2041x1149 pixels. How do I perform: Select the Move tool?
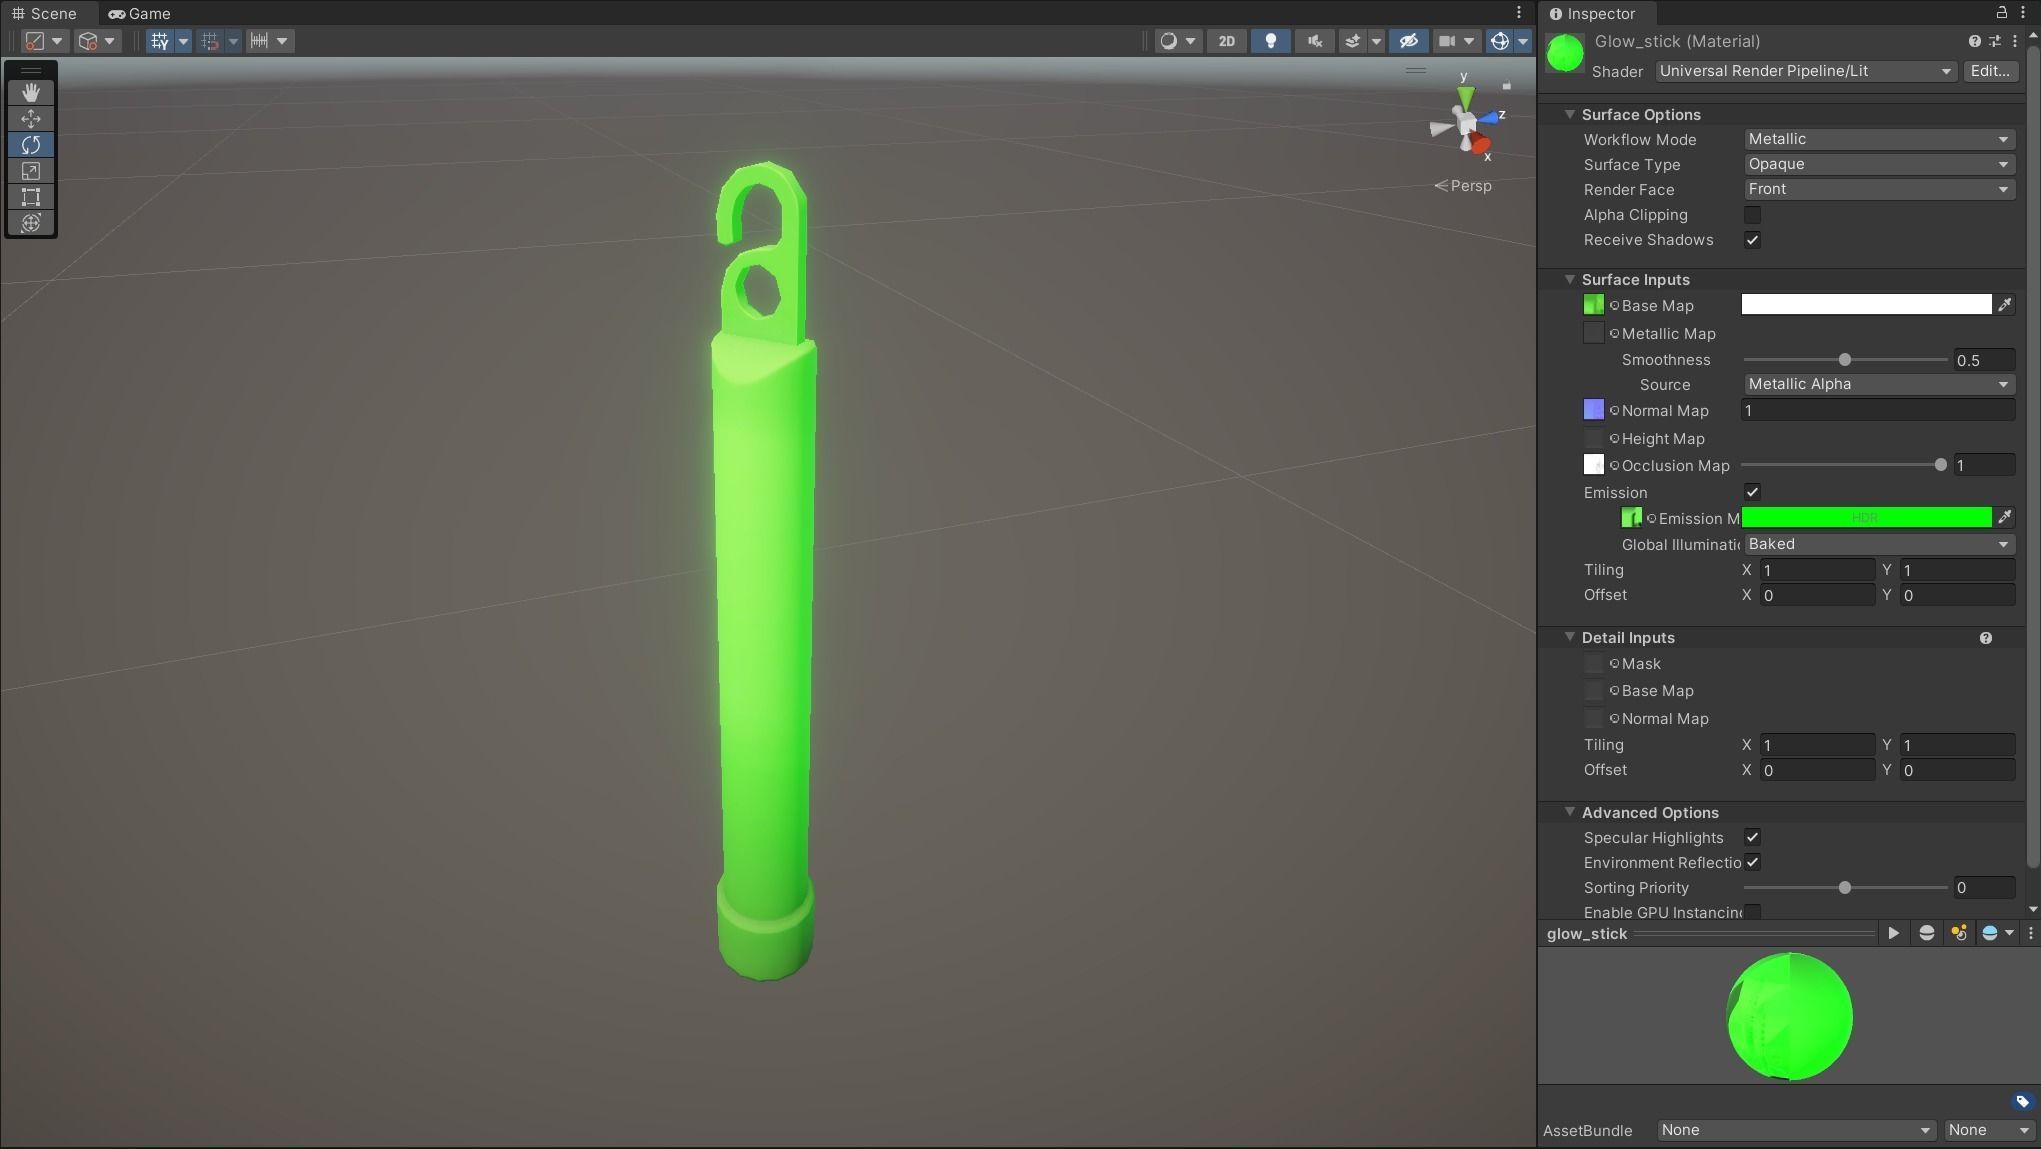click(x=31, y=118)
